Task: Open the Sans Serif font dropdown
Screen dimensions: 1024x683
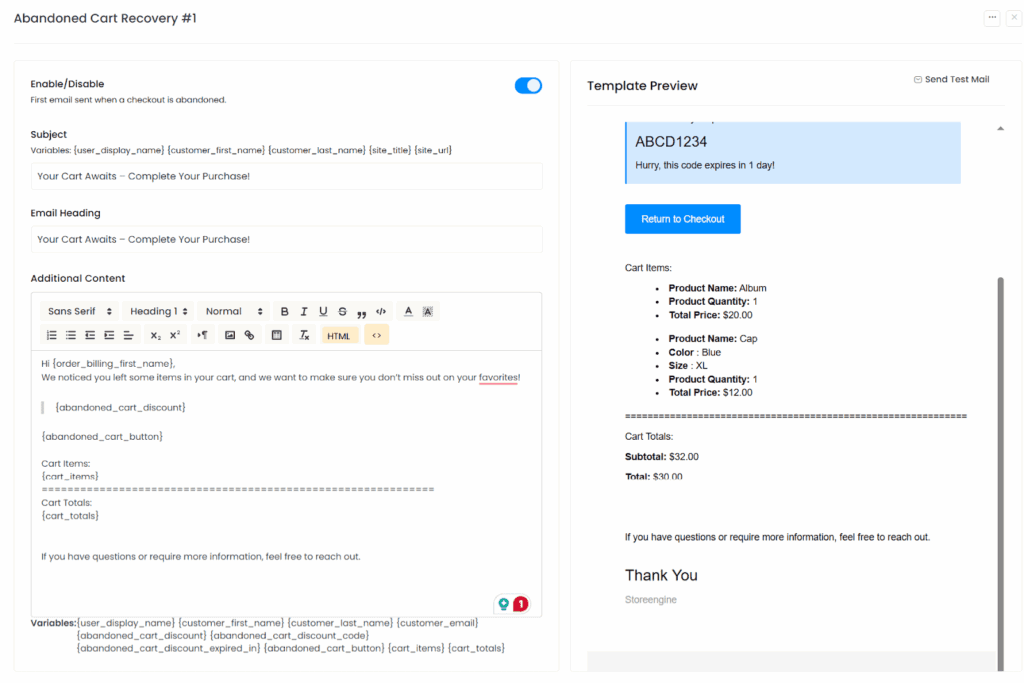Action: [x=78, y=311]
